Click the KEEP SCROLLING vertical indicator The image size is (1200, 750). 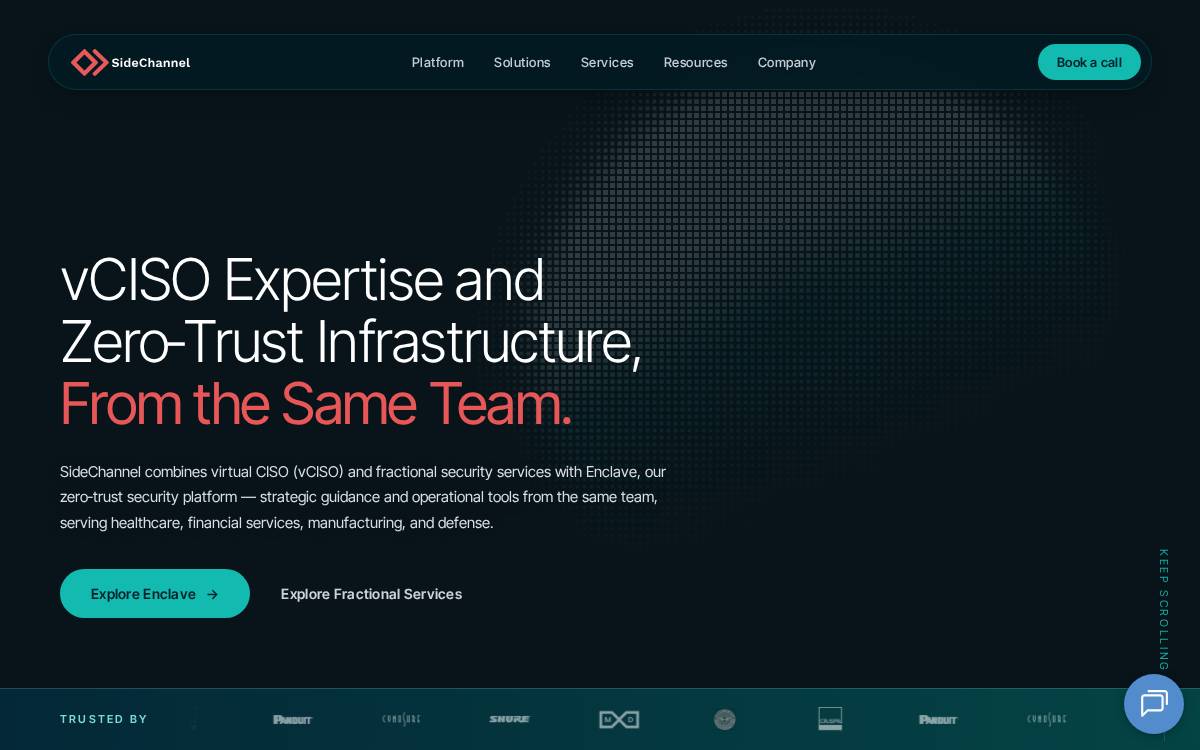(1163, 609)
